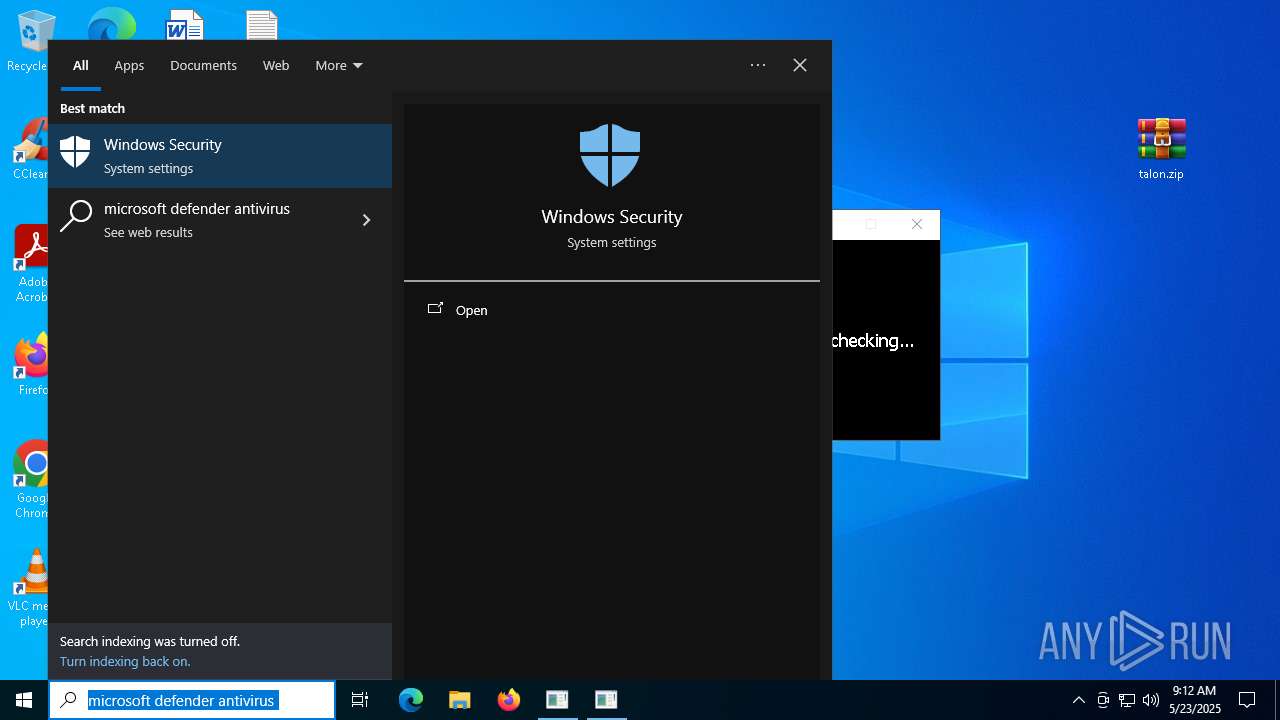Click Windows Security title in preview pane

[612, 216]
